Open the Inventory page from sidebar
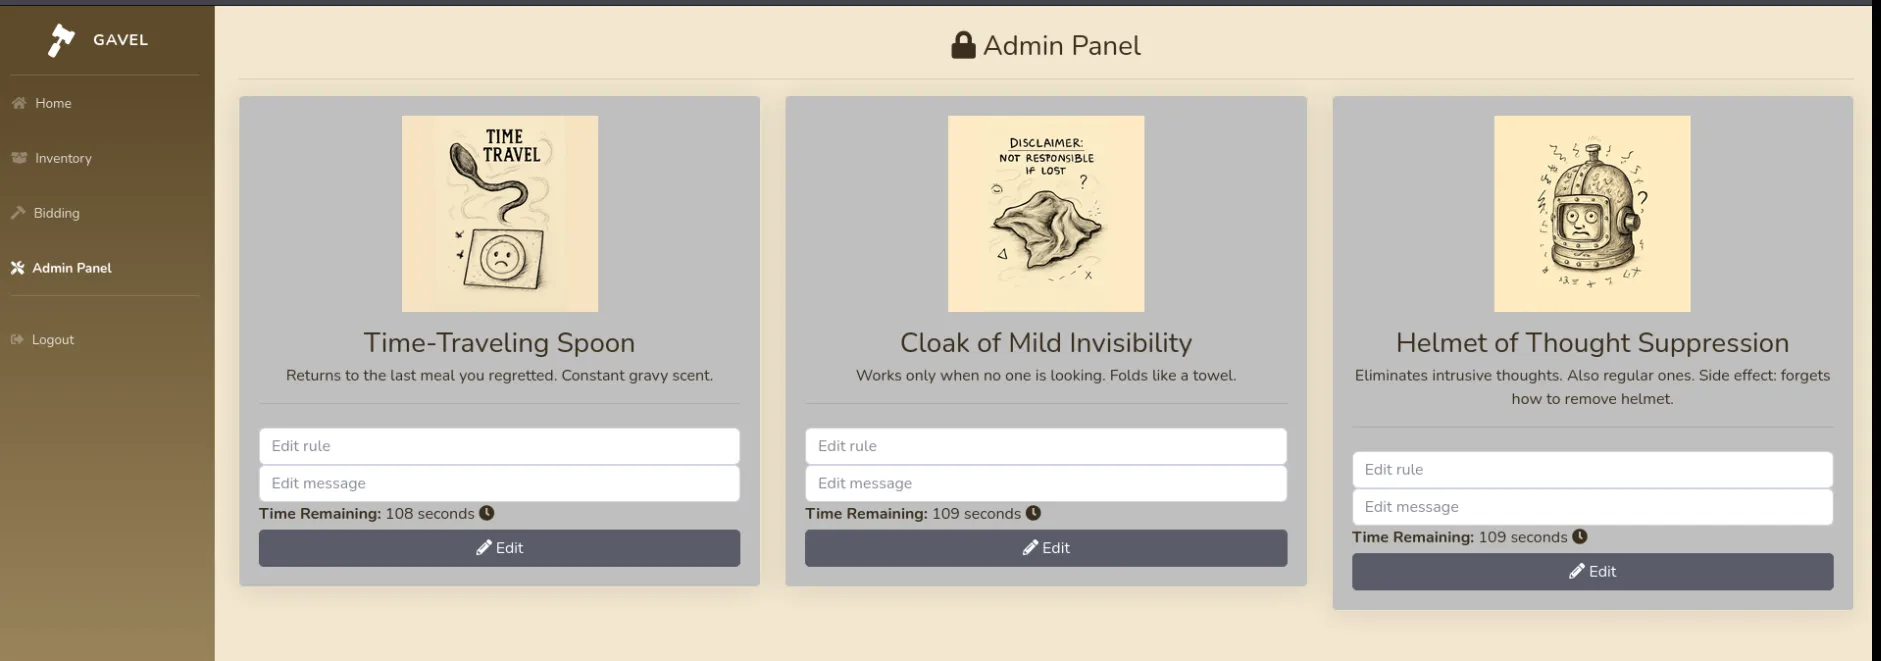The width and height of the screenshot is (1881, 661). tap(63, 158)
